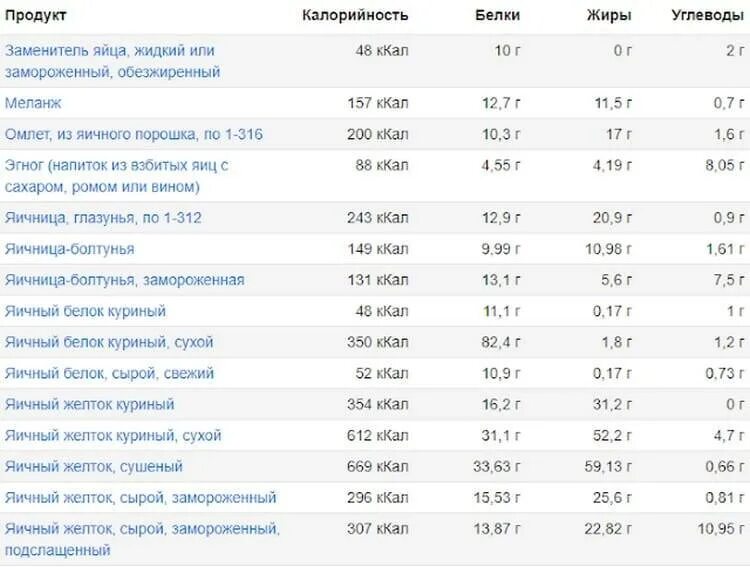This screenshot has height=567, width=750.
Task: Open Яичный белок, сырой, свежий link
Action: [110, 373]
